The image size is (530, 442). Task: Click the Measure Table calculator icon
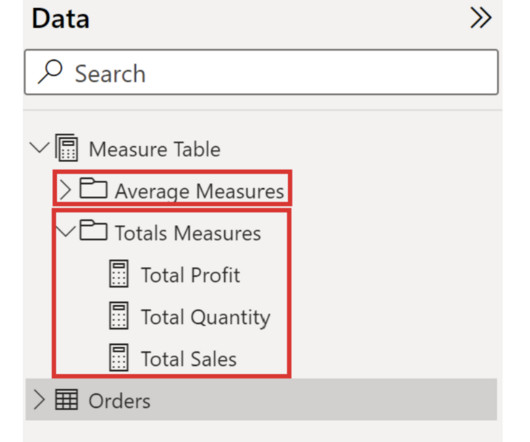(x=67, y=148)
